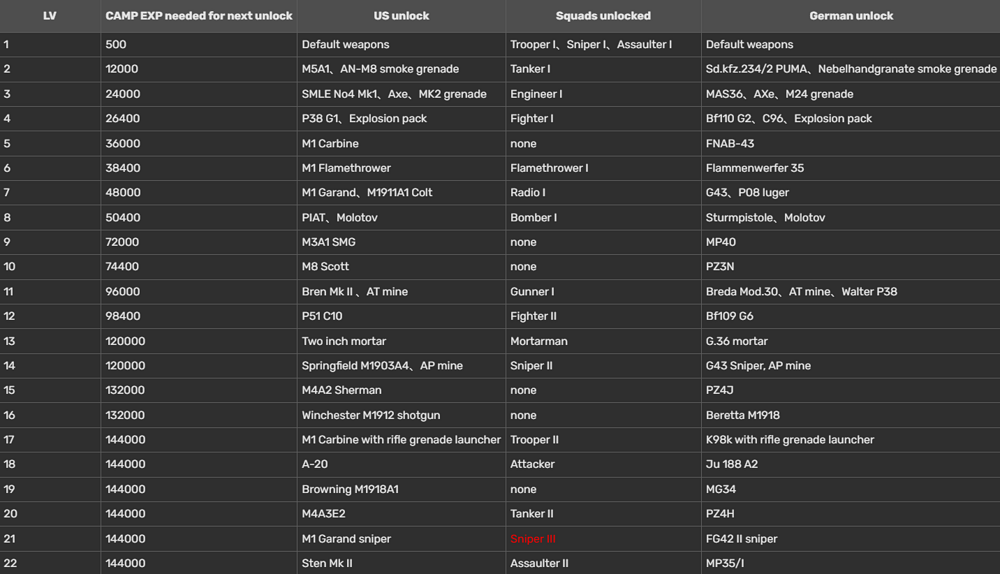Click the US unlock column header

[x=401, y=16]
